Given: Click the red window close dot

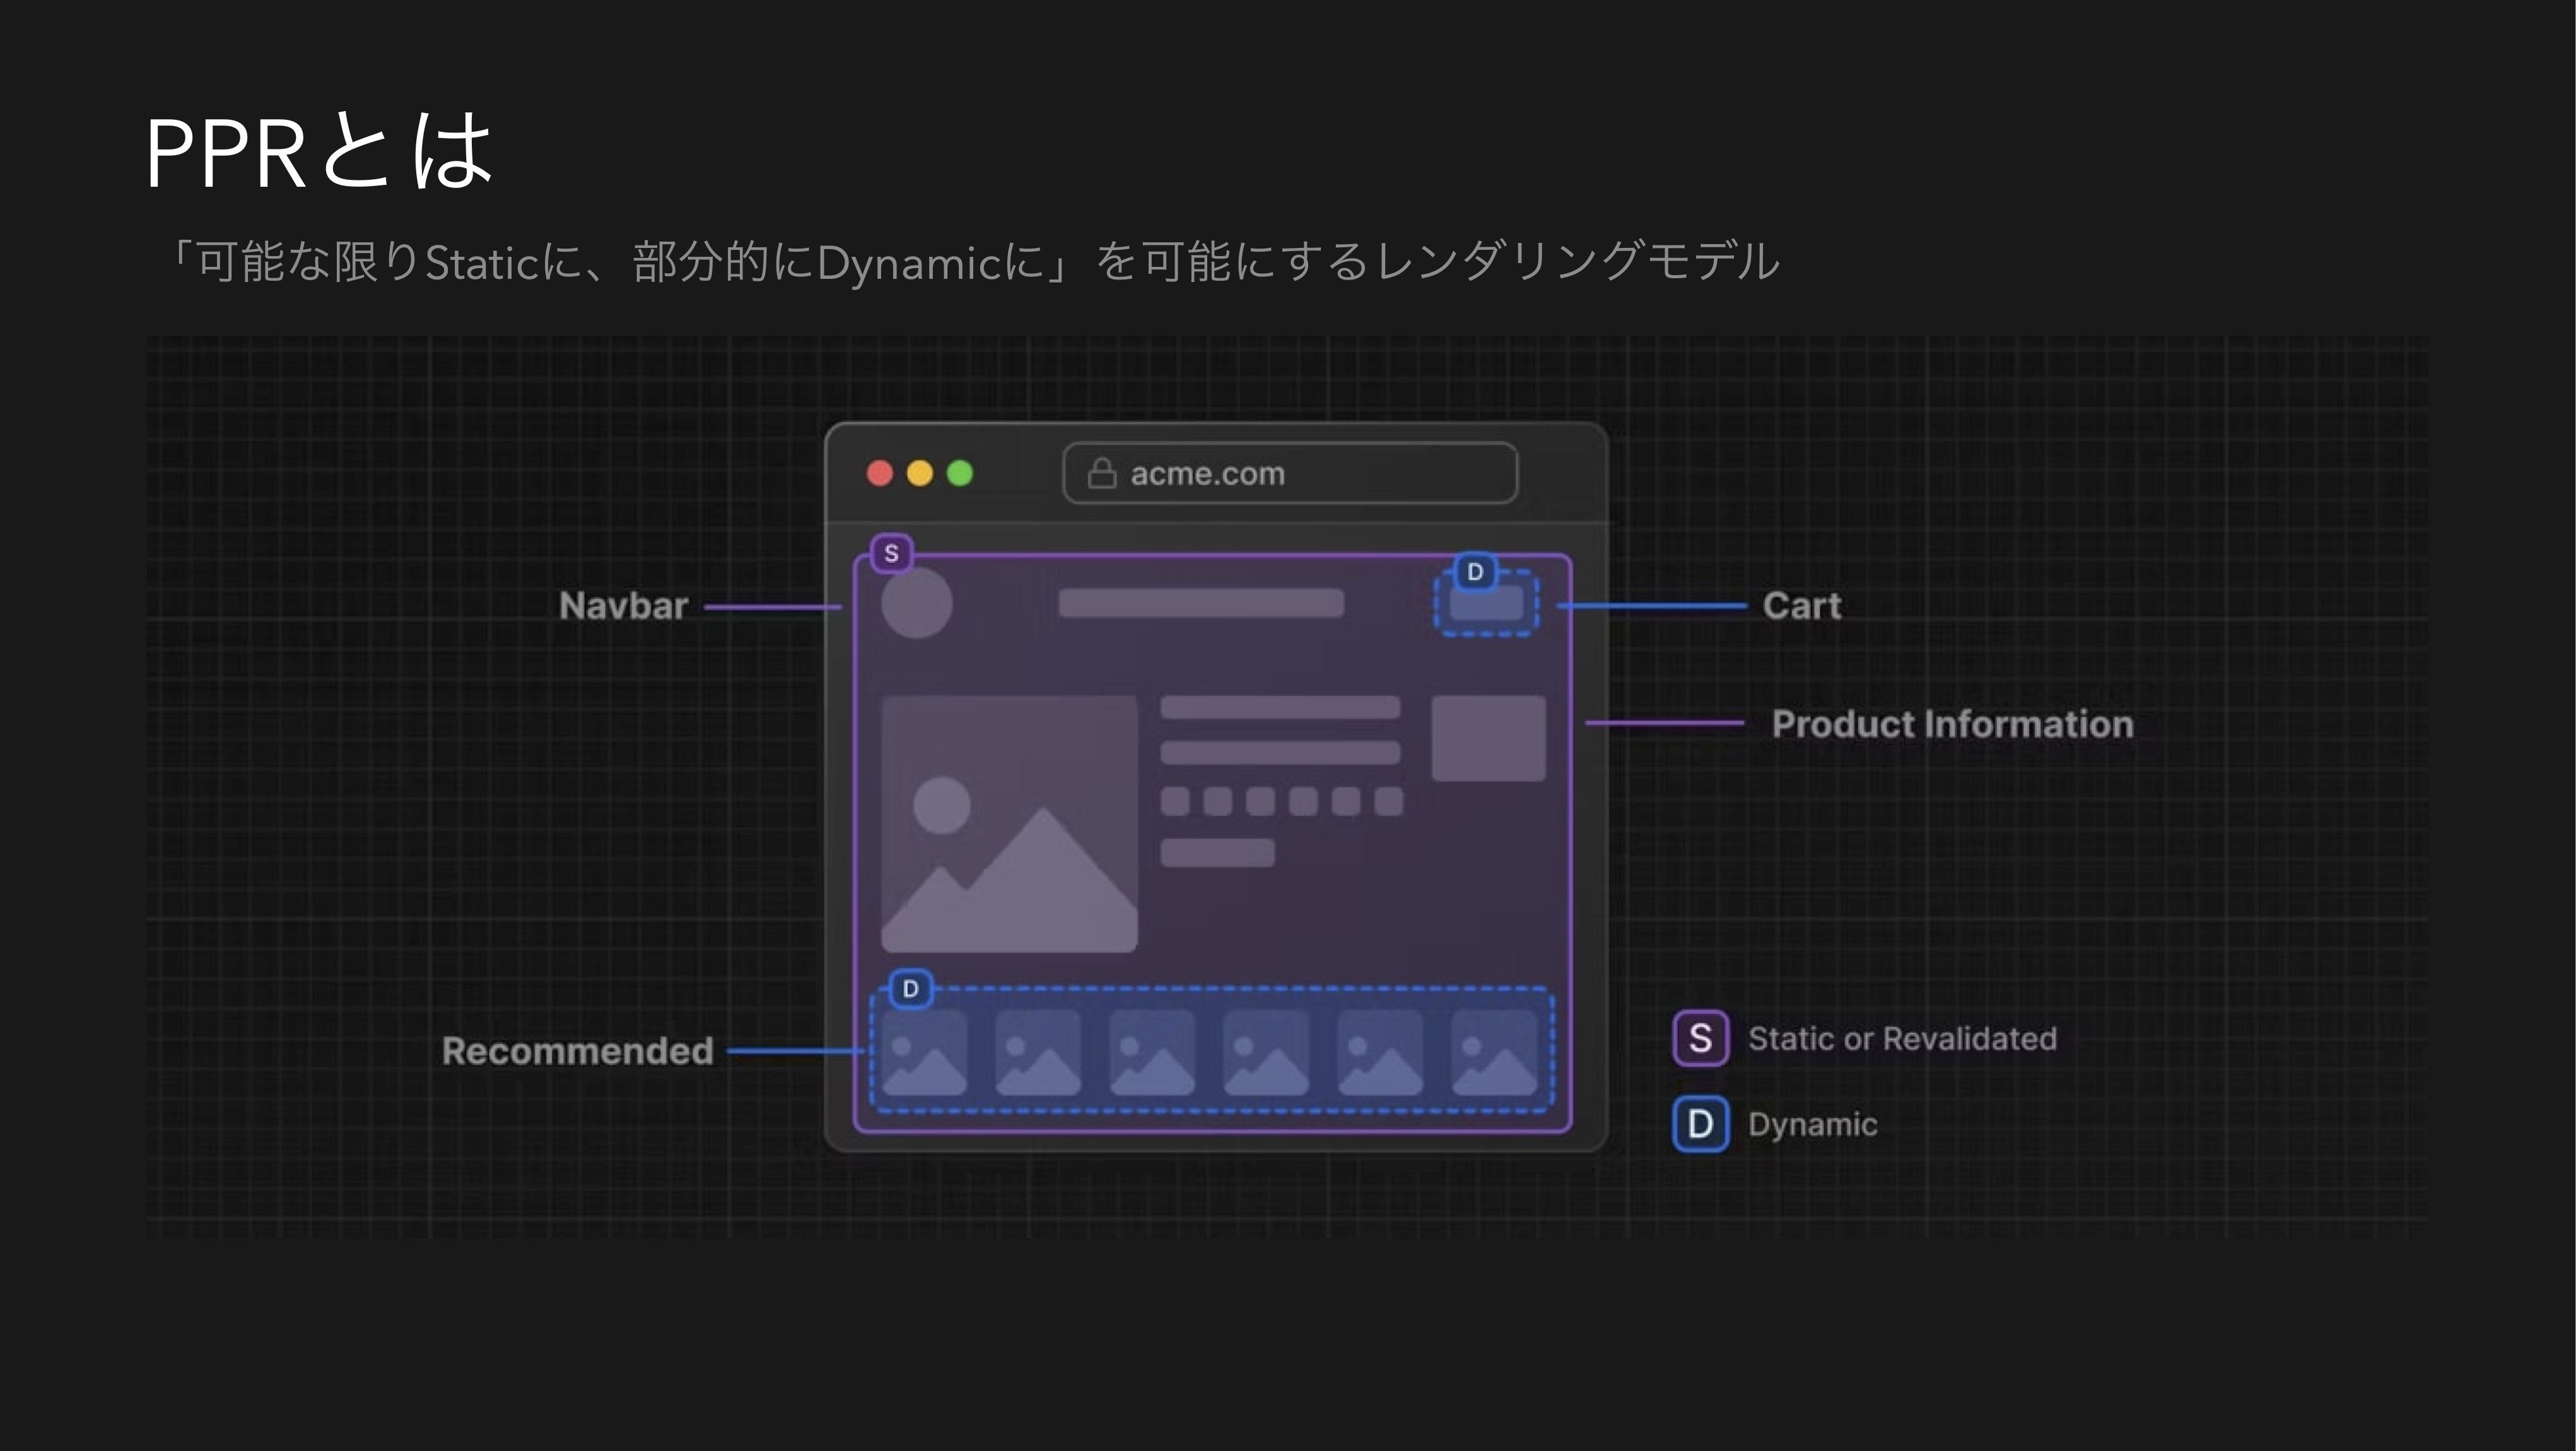Looking at the screenshot, I should pyautogui.click(x=879, y=473).
